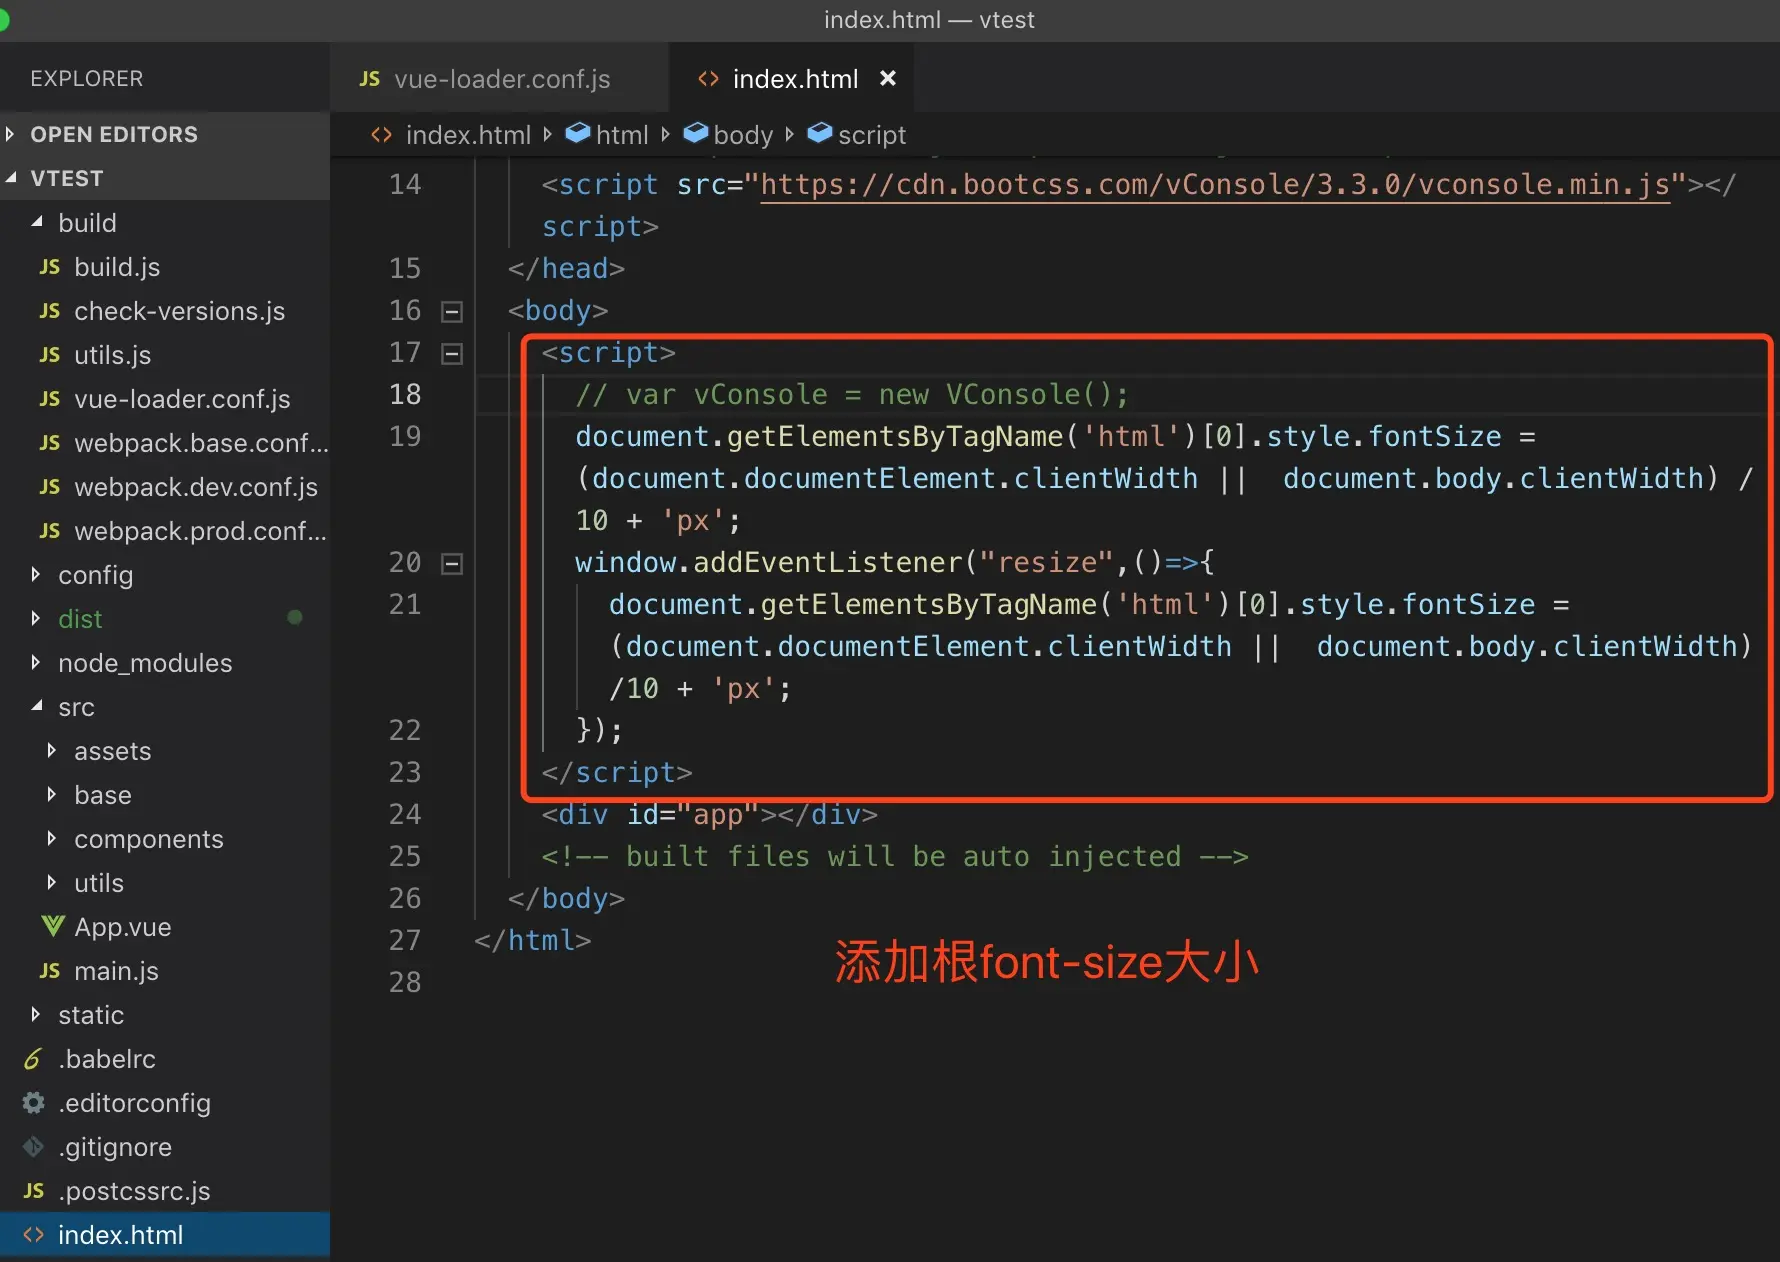
Task: Click body in the breadcrumb path
Action: (x=743, y=135)
